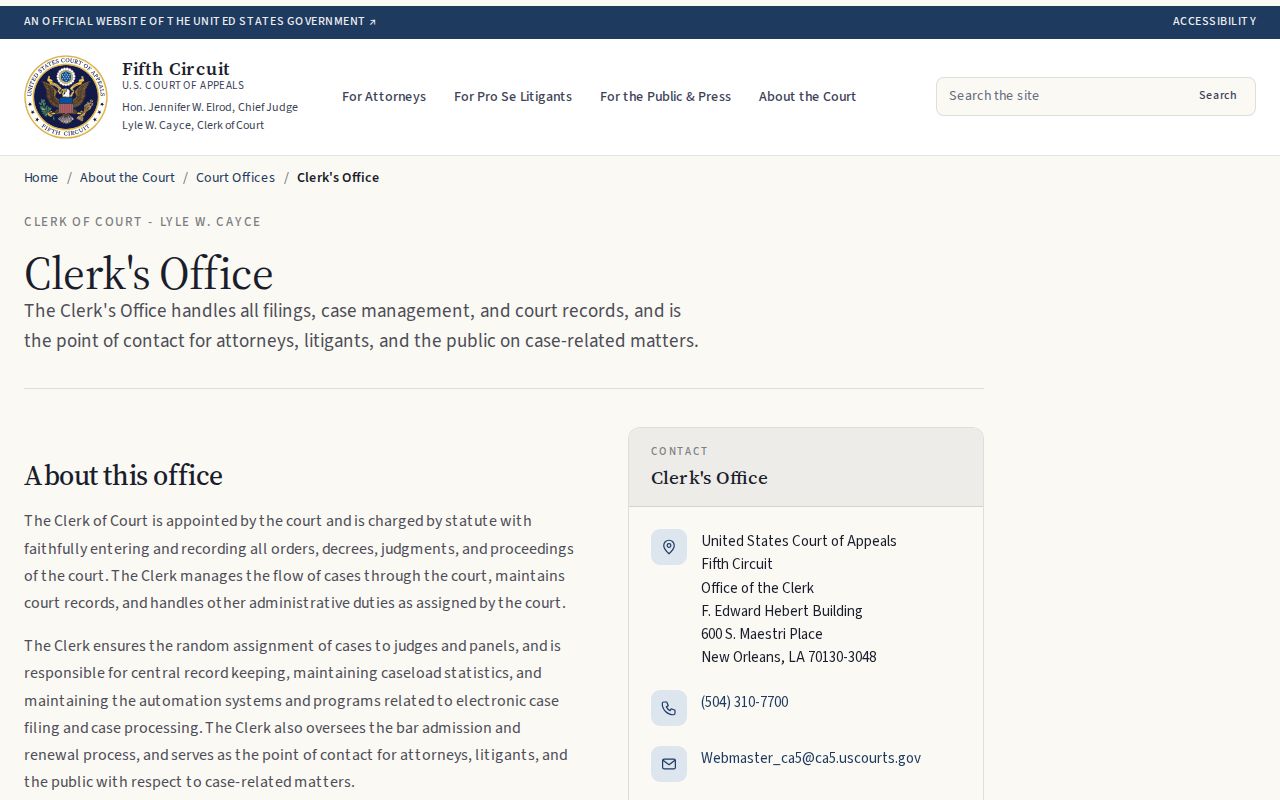Image resolution: width=1280 pixels, height=800 pixels.
Task: Go to Home in the breadcrumb
Action: [x=41, y=177]
